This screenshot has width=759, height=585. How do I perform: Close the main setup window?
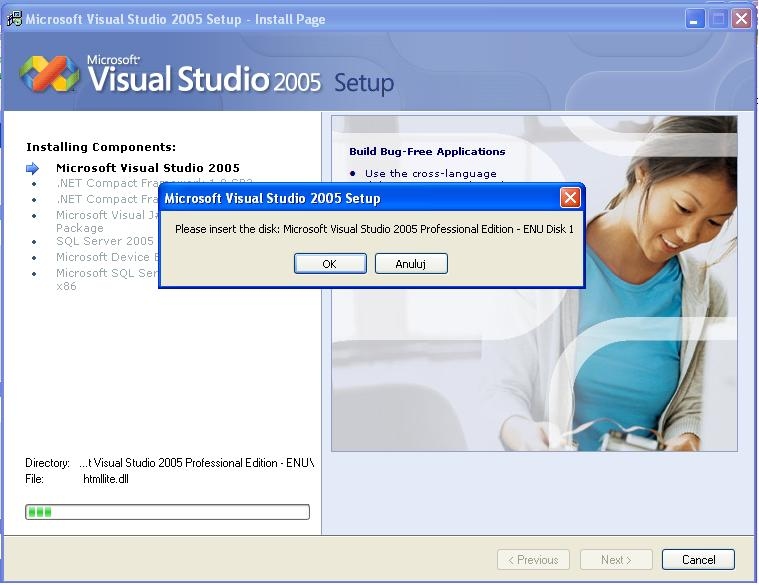point(741,19)
